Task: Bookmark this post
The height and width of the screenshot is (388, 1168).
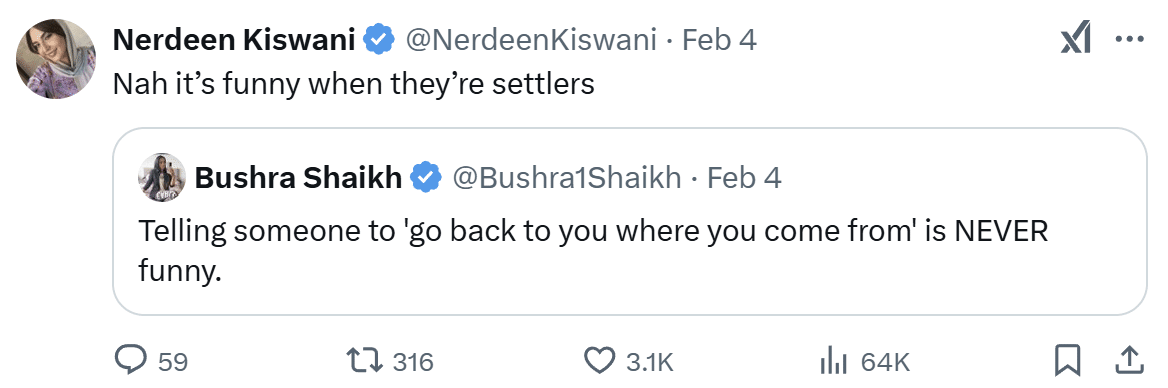Action: [x=1067, y=361]
